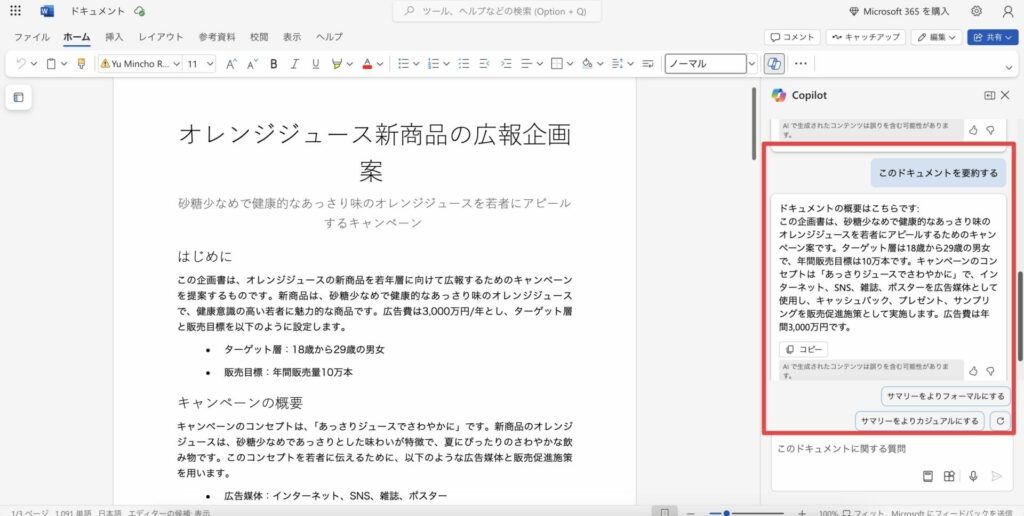
Task: Click thumbs down on the summary response
Action: 990,371
